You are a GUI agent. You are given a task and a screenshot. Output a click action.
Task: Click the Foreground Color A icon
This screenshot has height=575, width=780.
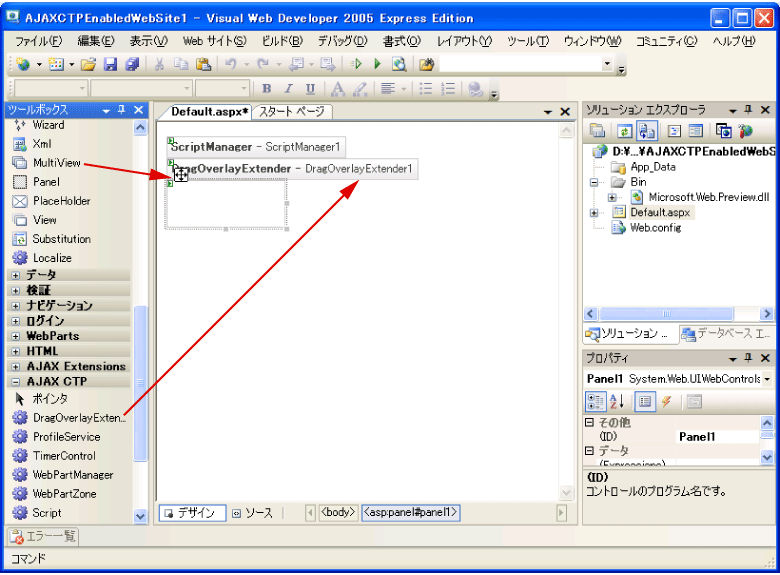338,89
